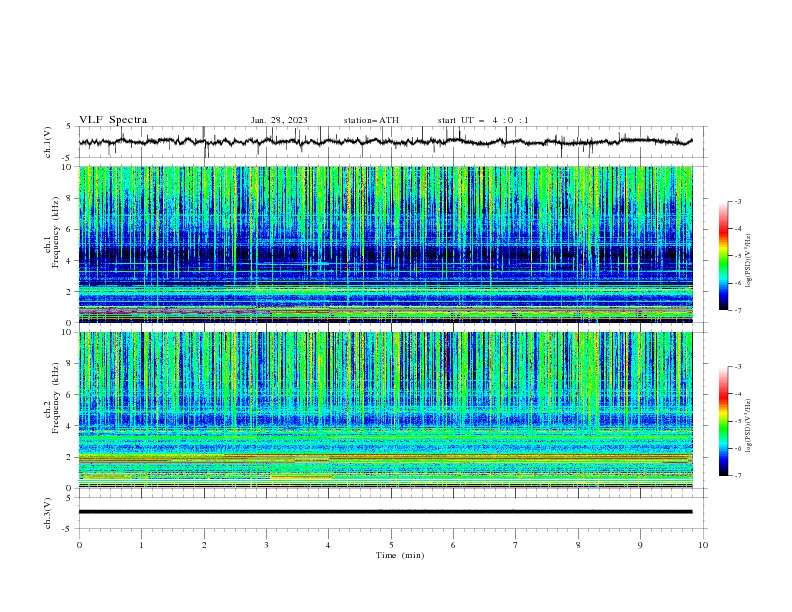Viewport: 792px width, 612px height.
Task: Click the "-5" tick on ch.1 colorbar
Action: coord(738,256)
